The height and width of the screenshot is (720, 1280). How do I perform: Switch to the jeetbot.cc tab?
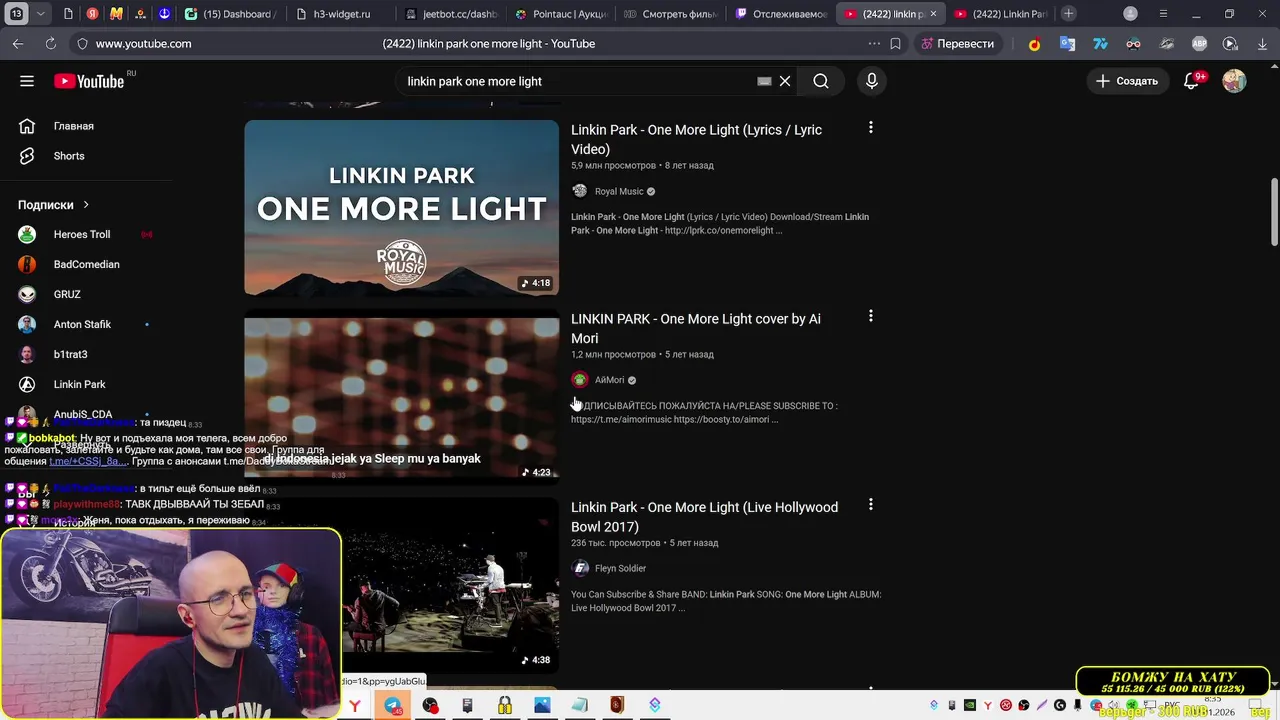[452, 14]
